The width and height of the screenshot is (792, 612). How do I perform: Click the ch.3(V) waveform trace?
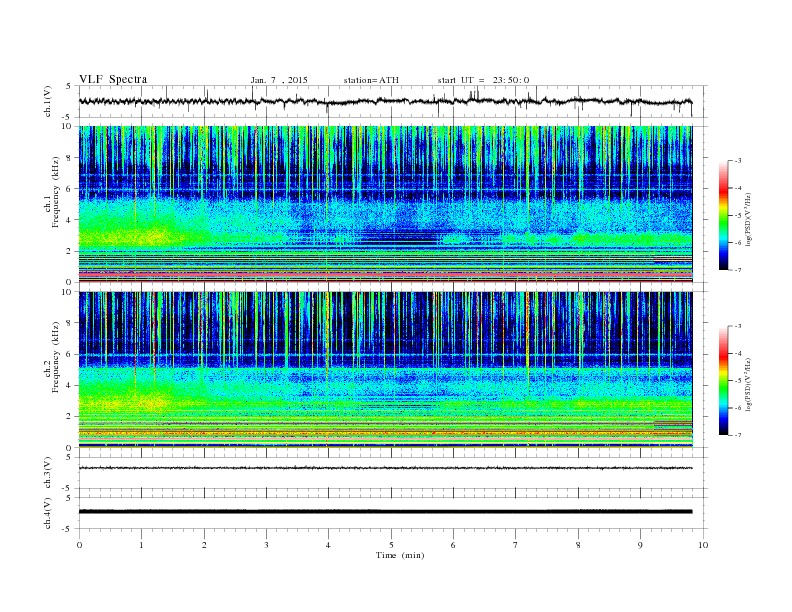385,468
